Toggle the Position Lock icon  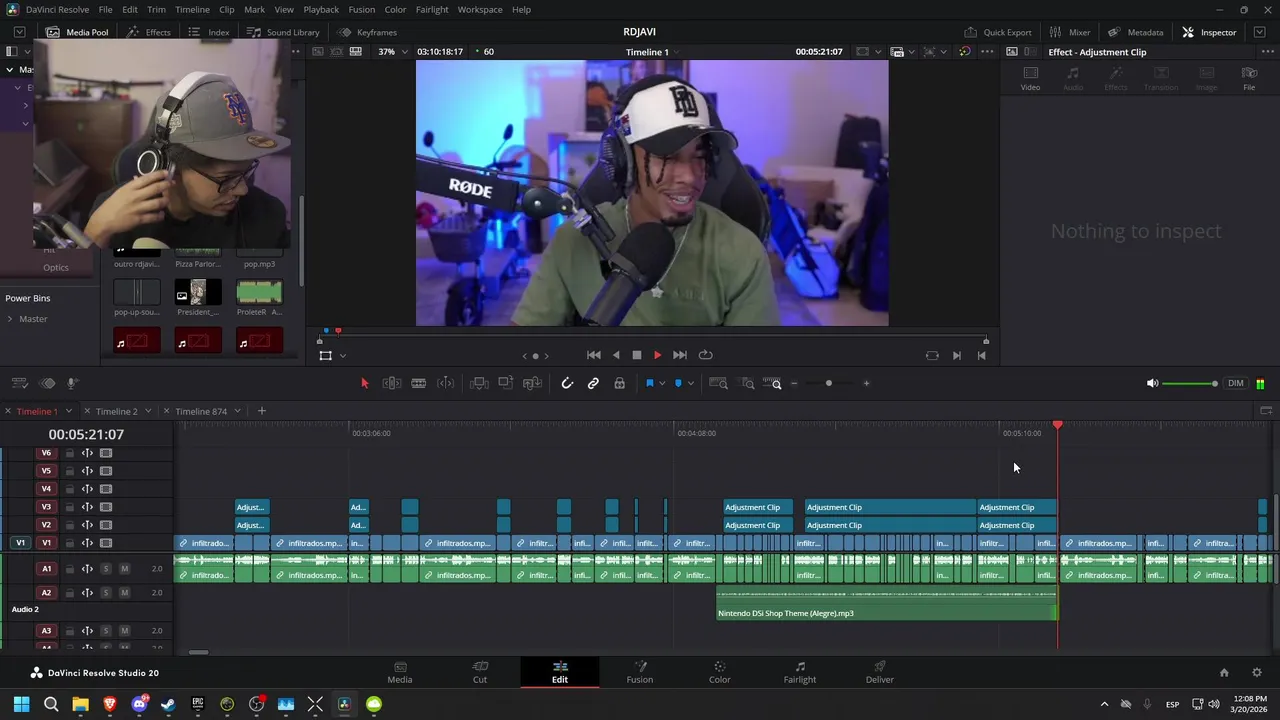click(620, 383)
